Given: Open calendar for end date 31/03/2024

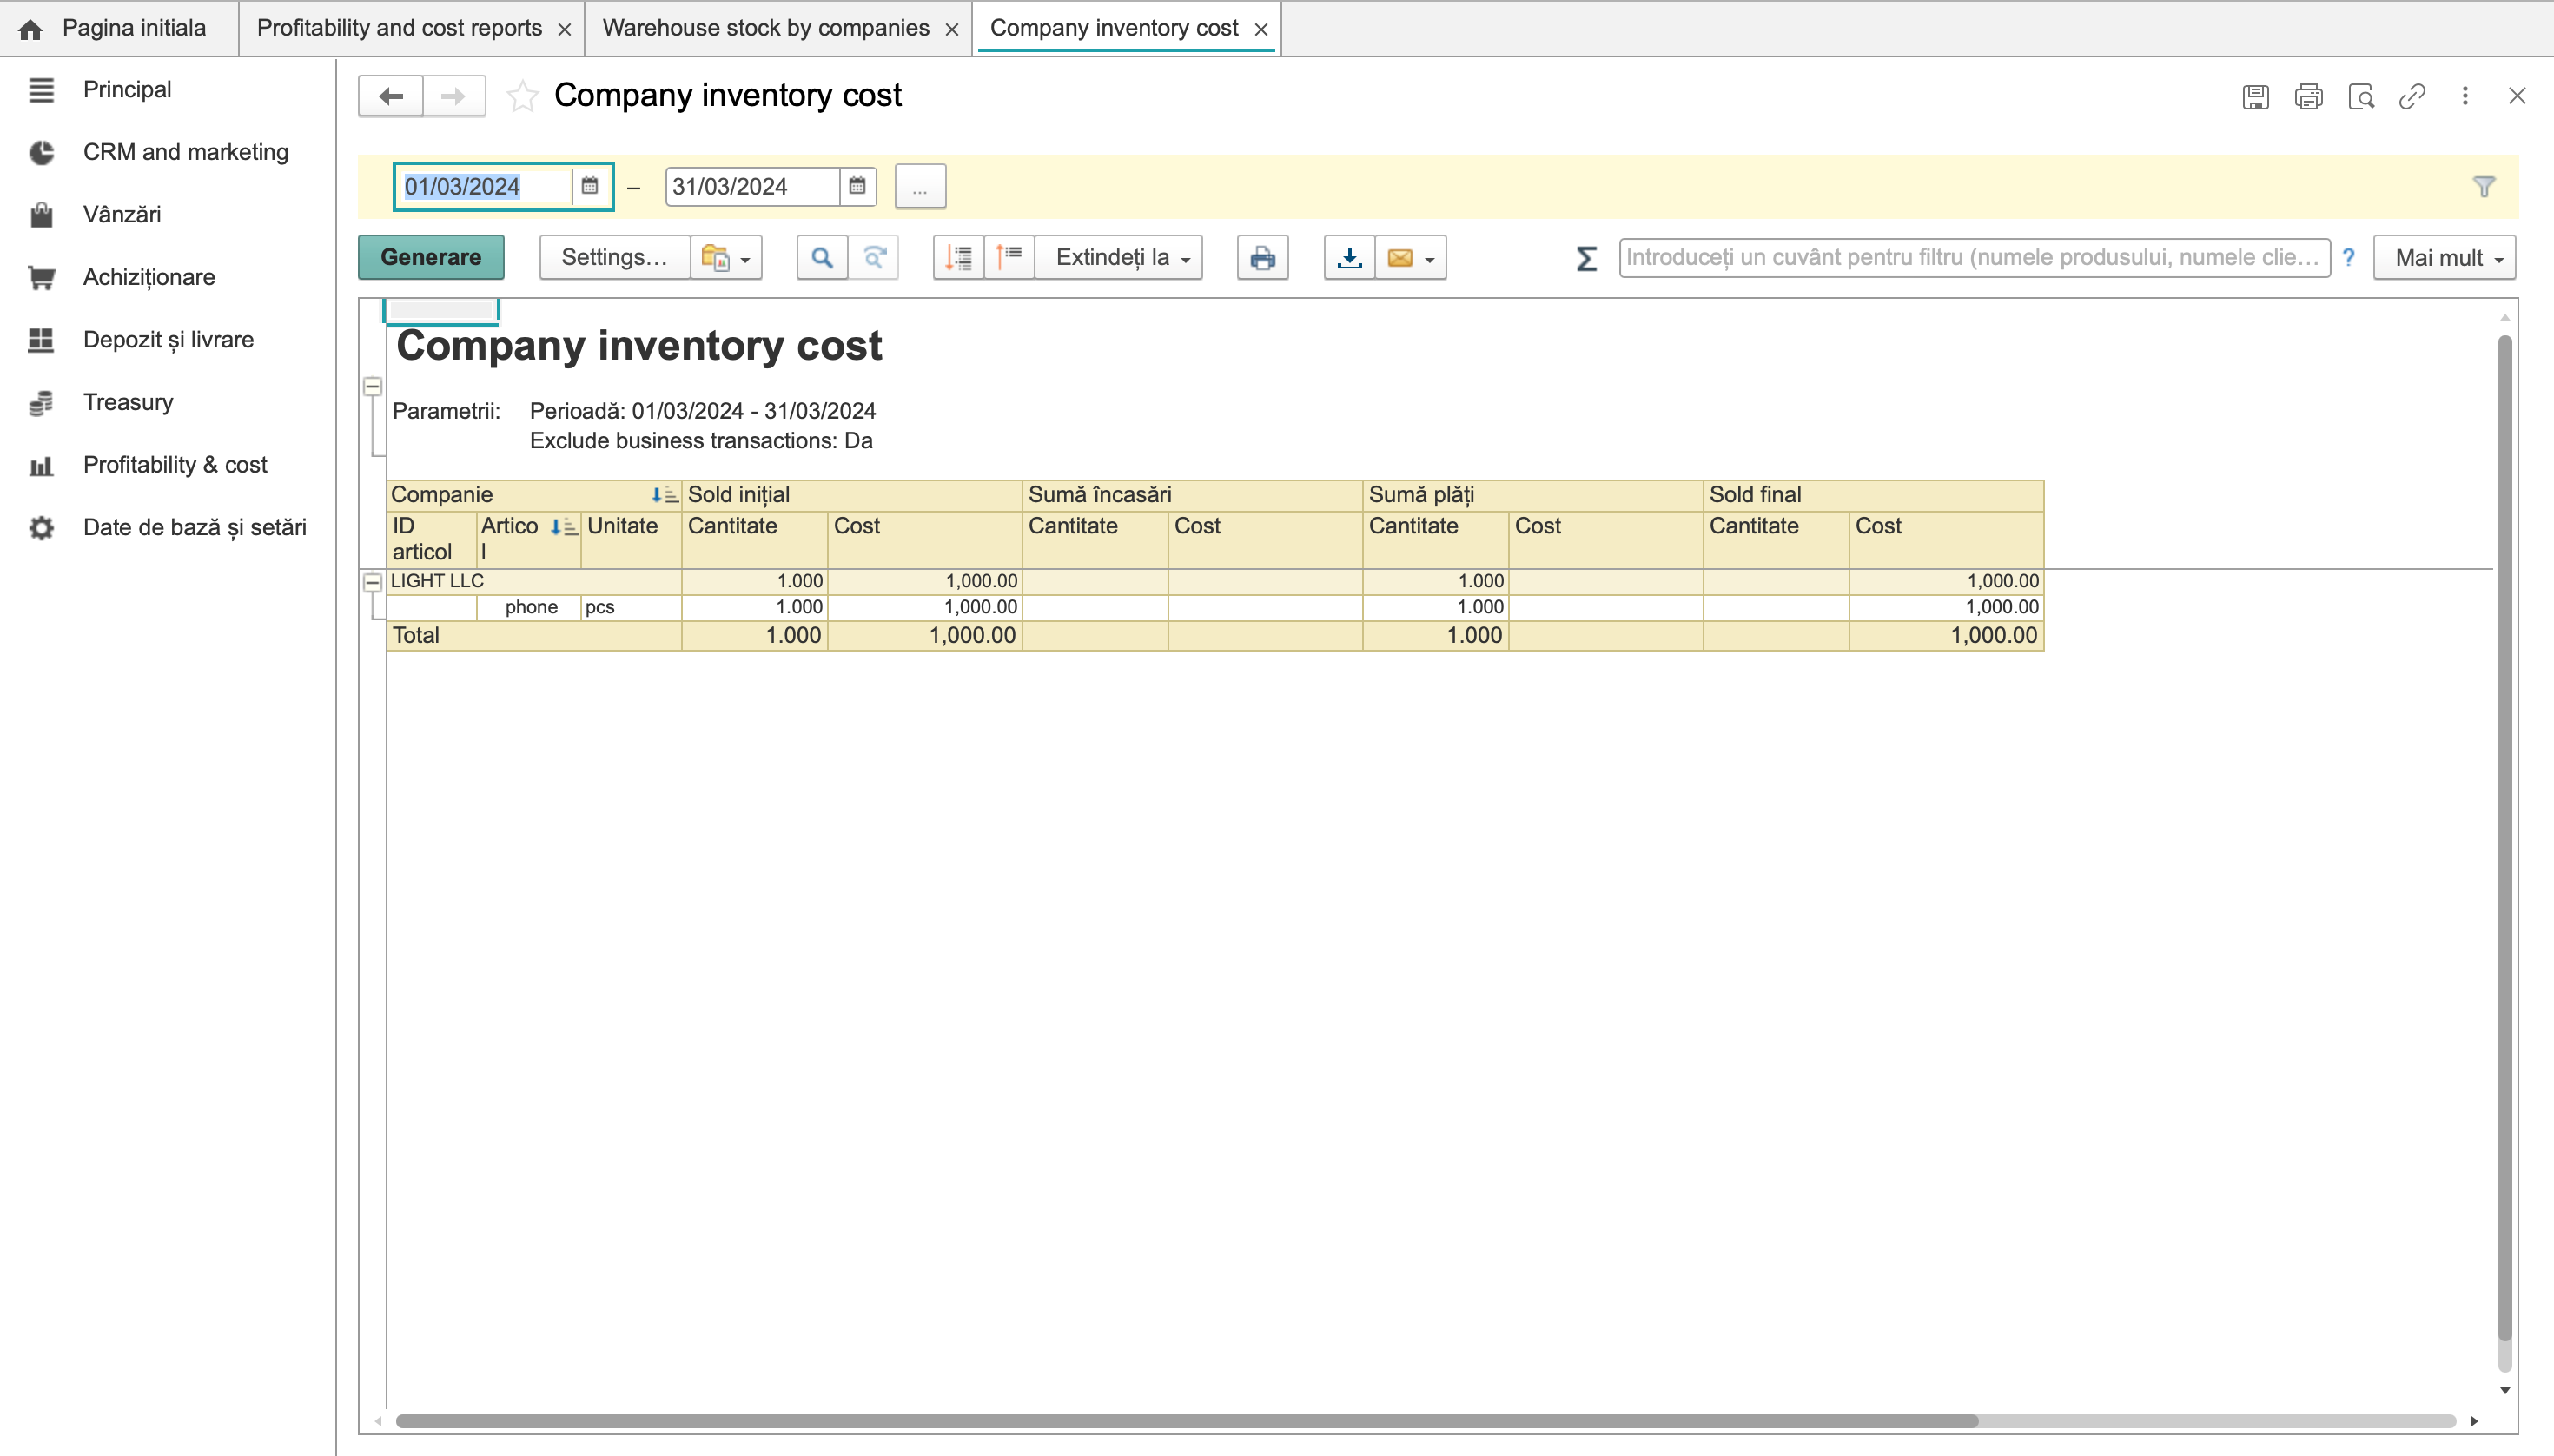Looking at the screenshot, I should click(x=857, y=186).
